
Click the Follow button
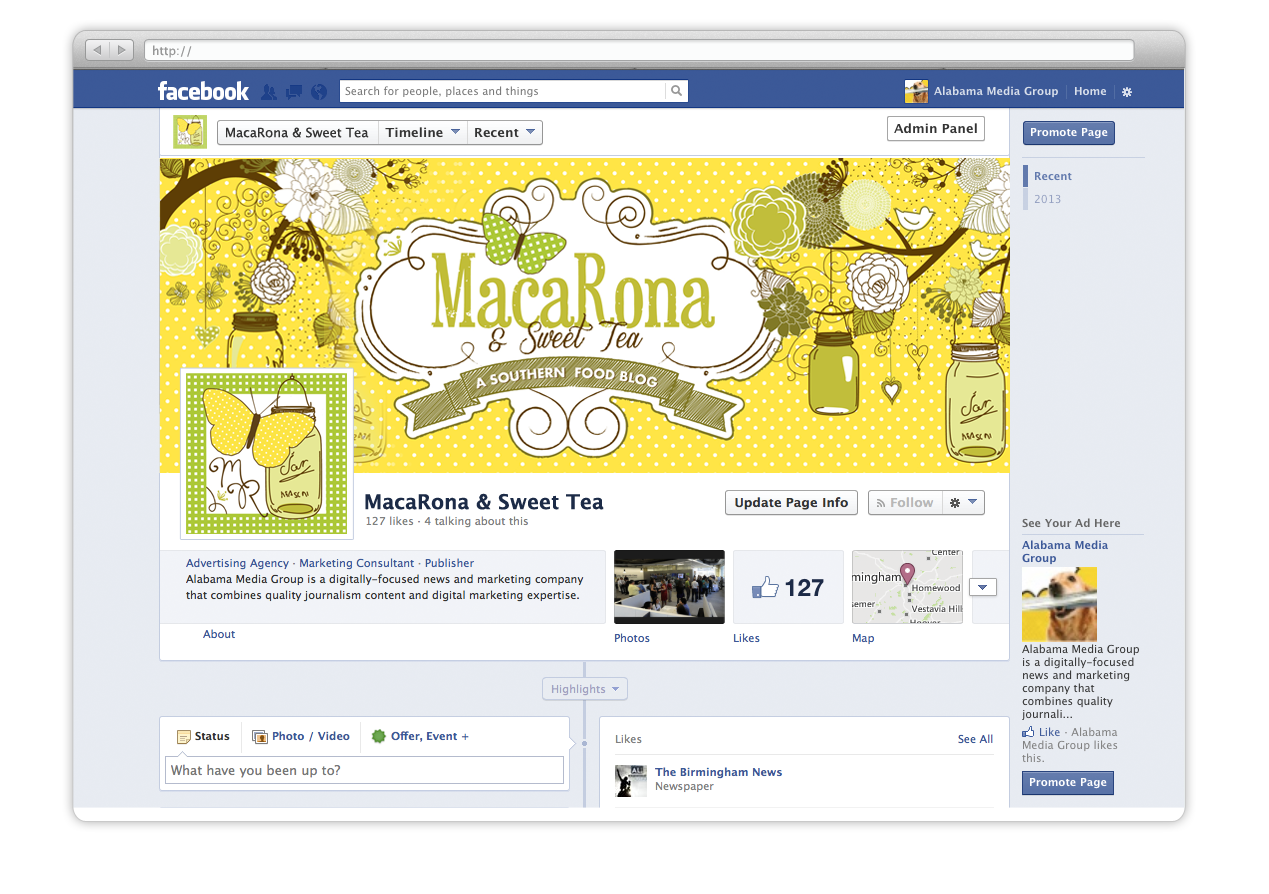click(x=904, y=503)
